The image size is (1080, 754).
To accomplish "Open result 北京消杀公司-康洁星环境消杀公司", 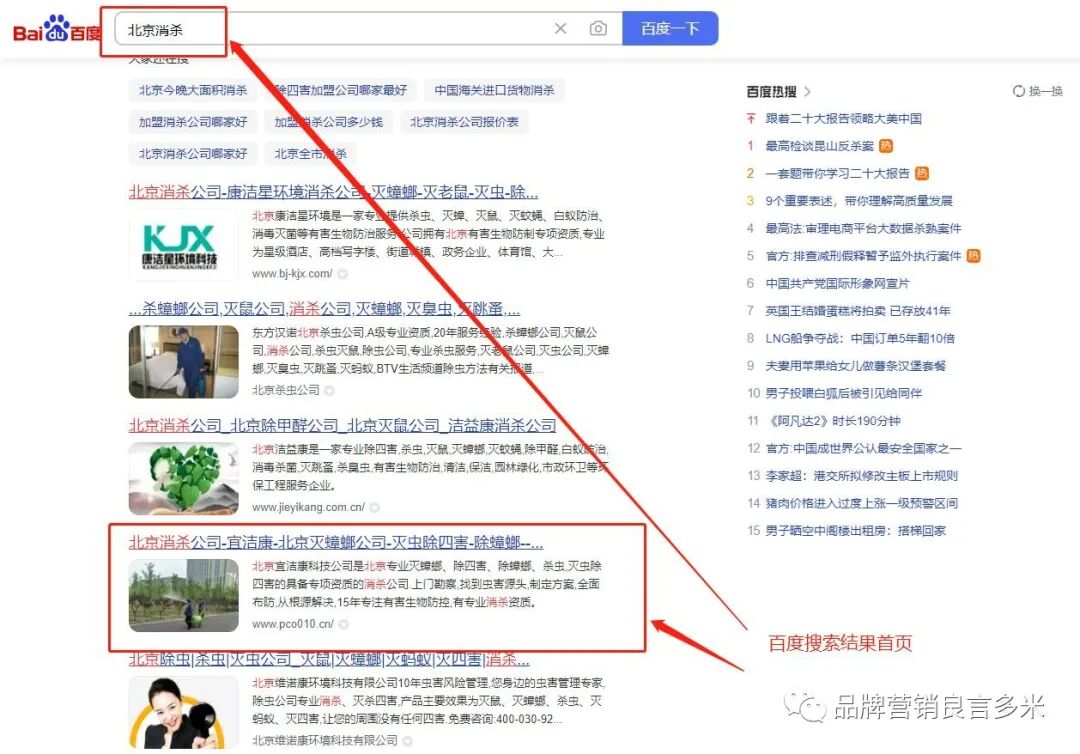I will tap(333, 192).
